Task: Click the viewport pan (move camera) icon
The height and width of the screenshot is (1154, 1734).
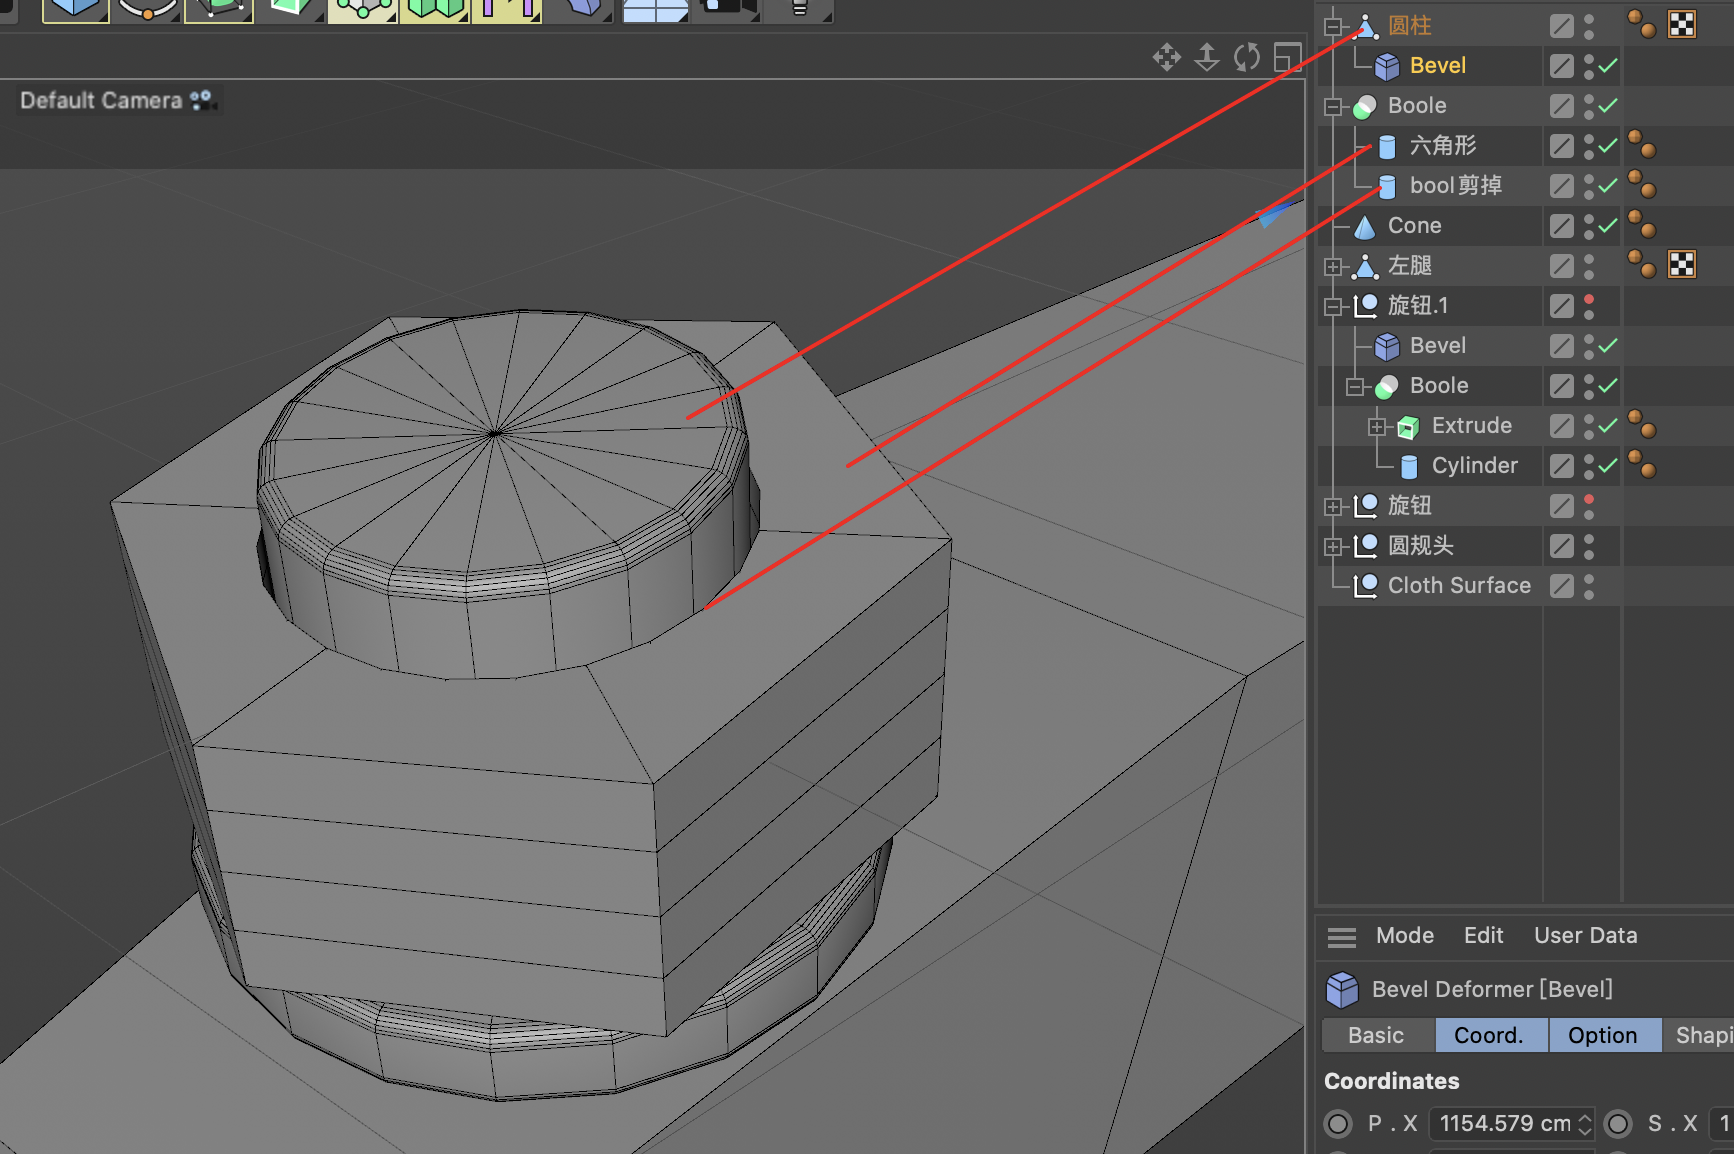Action: [1166, 57]
